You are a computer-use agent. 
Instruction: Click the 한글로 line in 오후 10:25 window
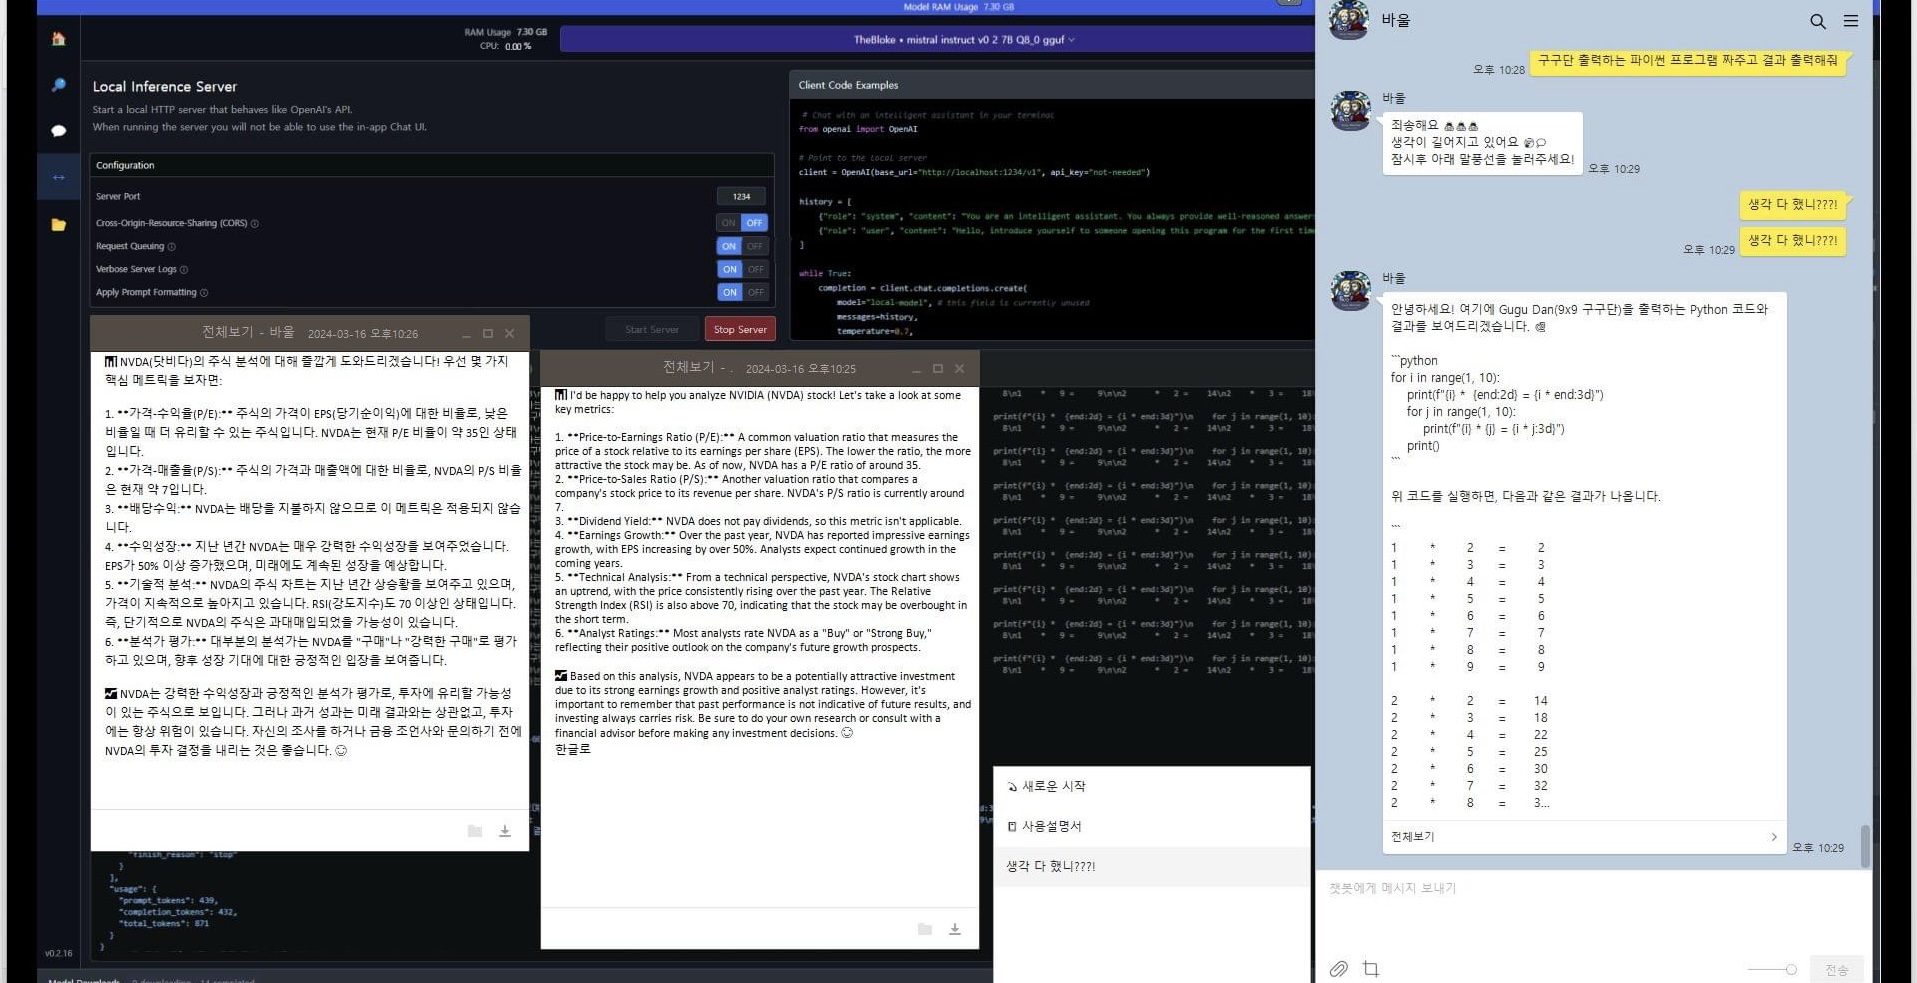[573, 749]
